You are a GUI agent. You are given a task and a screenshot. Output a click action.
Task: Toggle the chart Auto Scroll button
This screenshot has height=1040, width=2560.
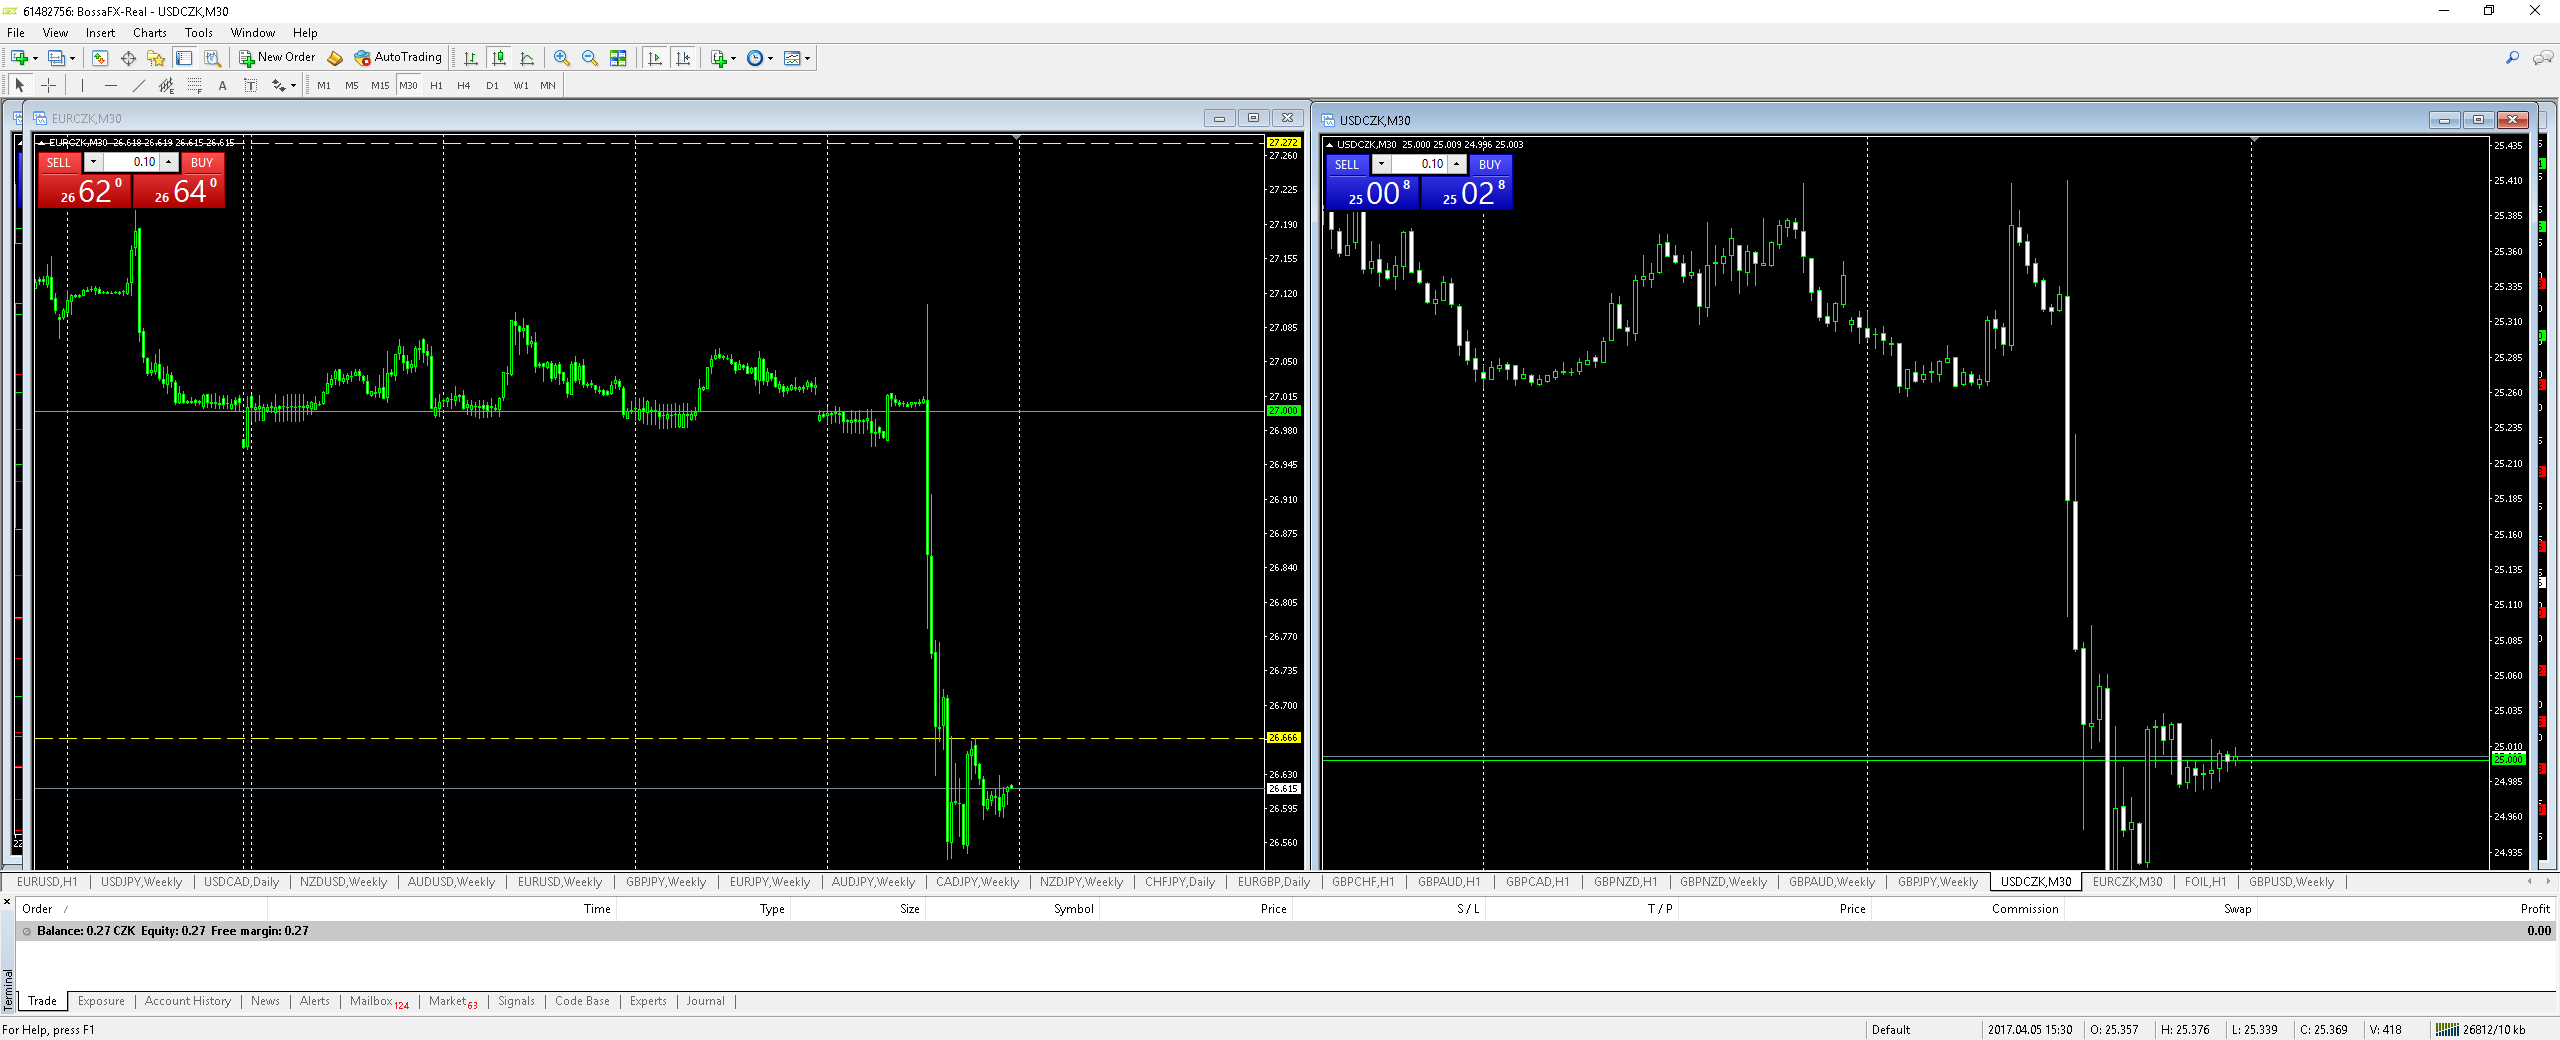(x=655, y=58)
